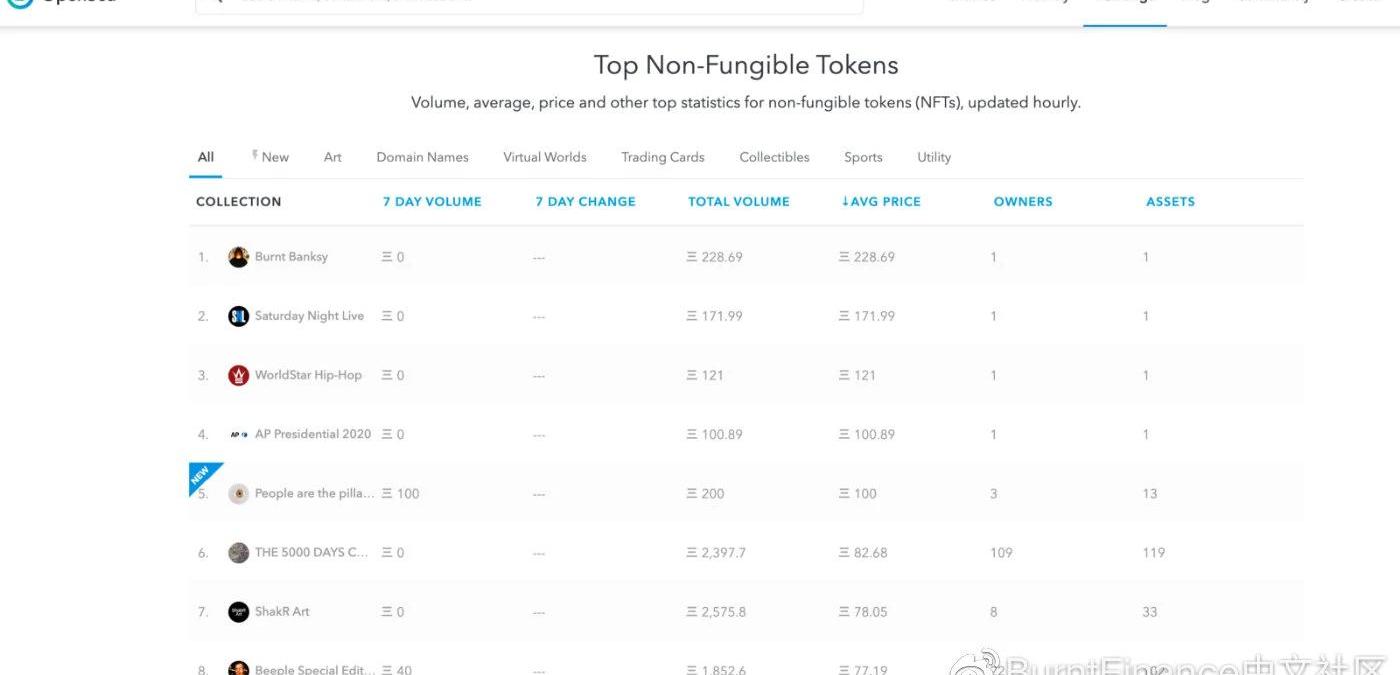Viewport: 1400px width, 675px height.
Task: Click ShakR Art total volume 2,575.8
Action: tap(716, 611)
